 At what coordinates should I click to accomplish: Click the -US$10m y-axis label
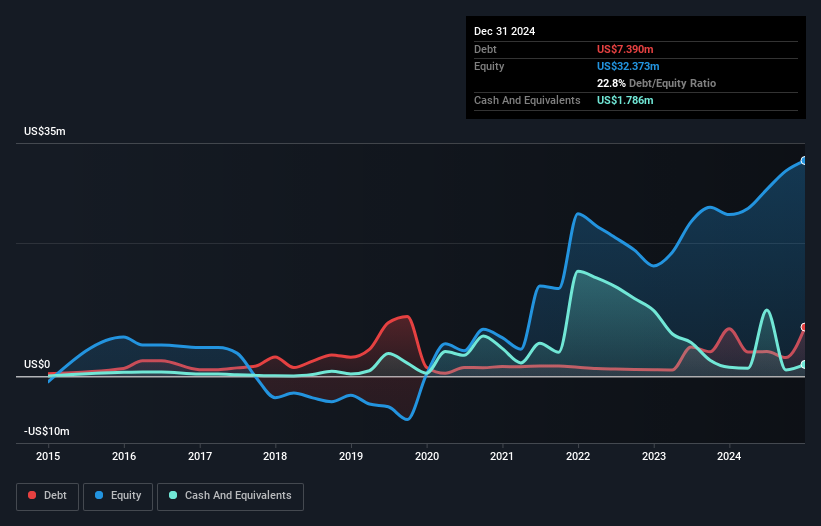[47, 431]
